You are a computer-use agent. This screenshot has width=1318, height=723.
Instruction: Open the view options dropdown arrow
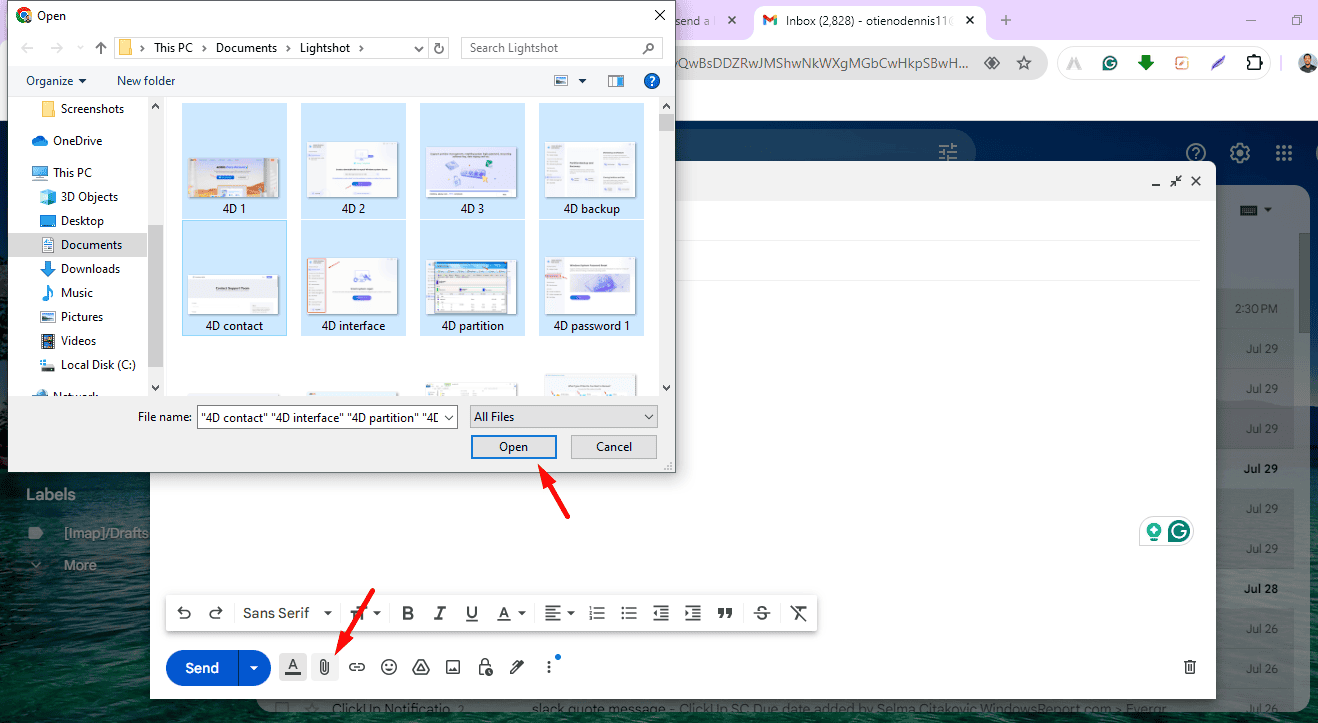582,81
